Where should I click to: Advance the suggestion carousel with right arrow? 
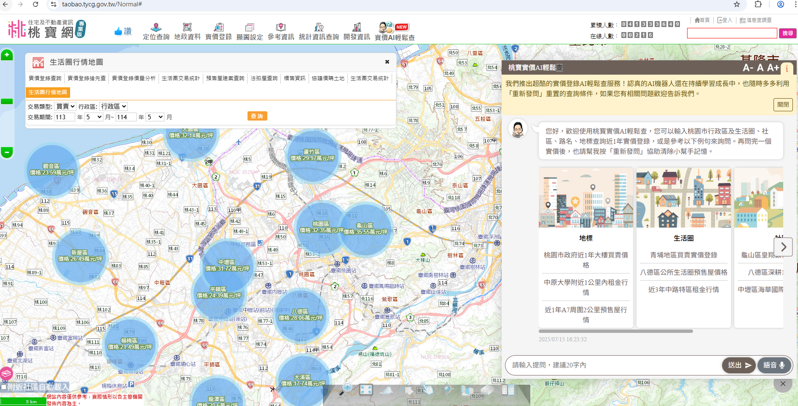click(x=783, y=246)
